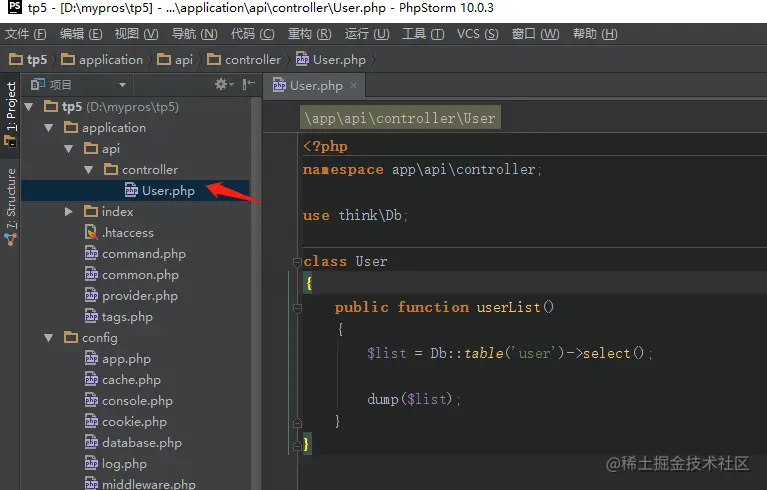The image size is (767, 490).
Task: Click api breadcrumb in navigation bar
Action: [x=175, y=60]
